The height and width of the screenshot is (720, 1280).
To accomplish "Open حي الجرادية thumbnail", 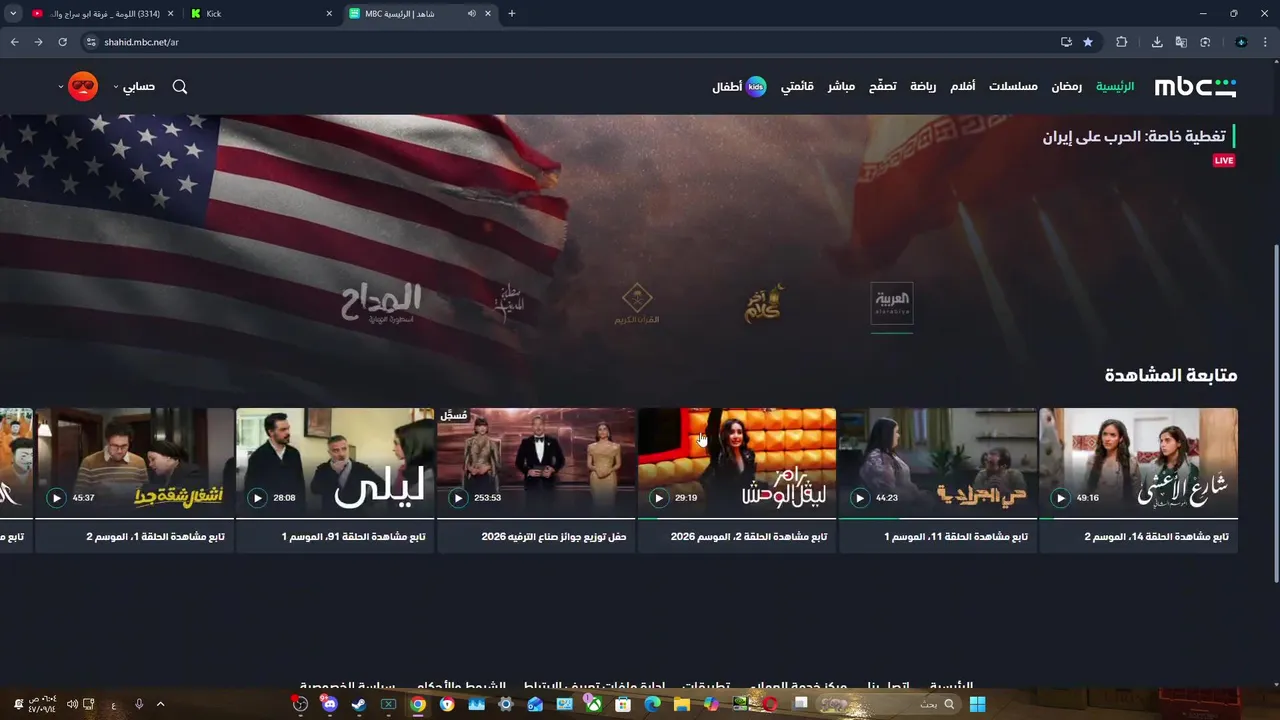I will tap(937, 462).
